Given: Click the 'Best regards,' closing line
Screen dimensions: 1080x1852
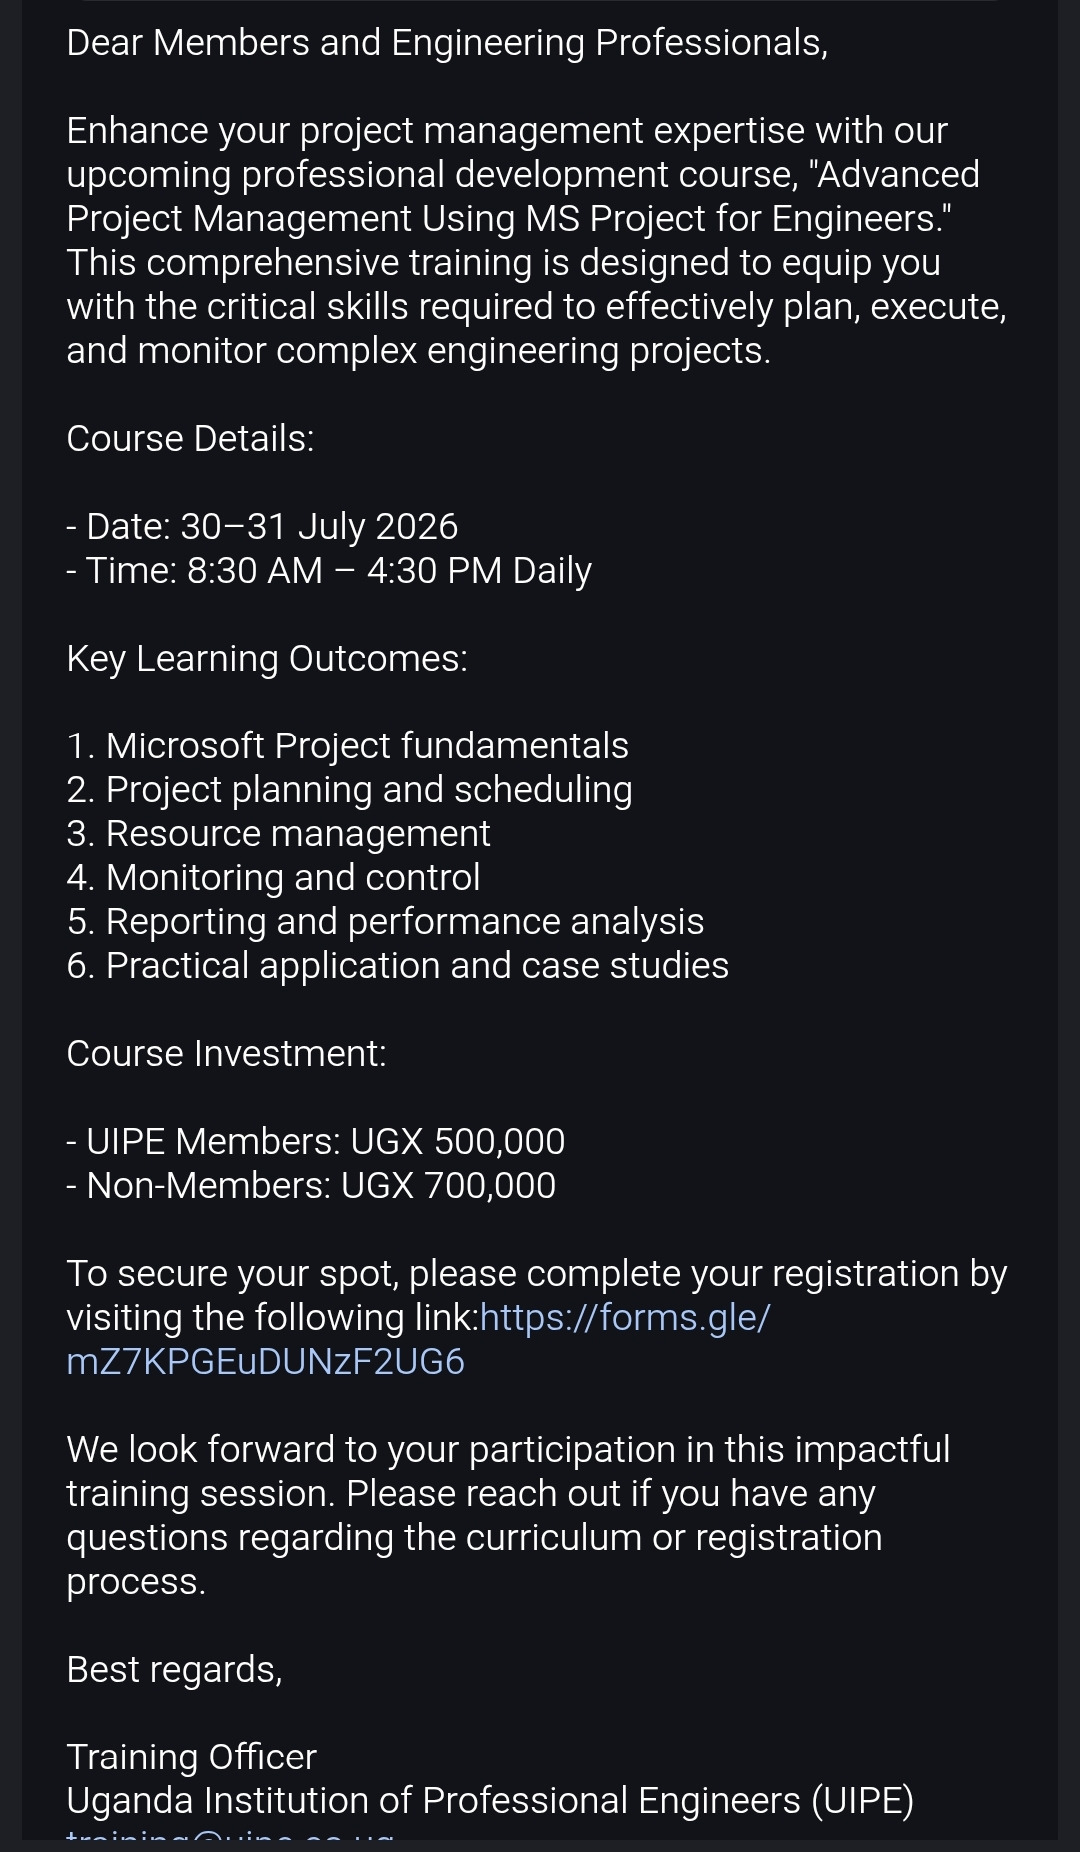Looking at the screenshot, I should coord(174,1670).
